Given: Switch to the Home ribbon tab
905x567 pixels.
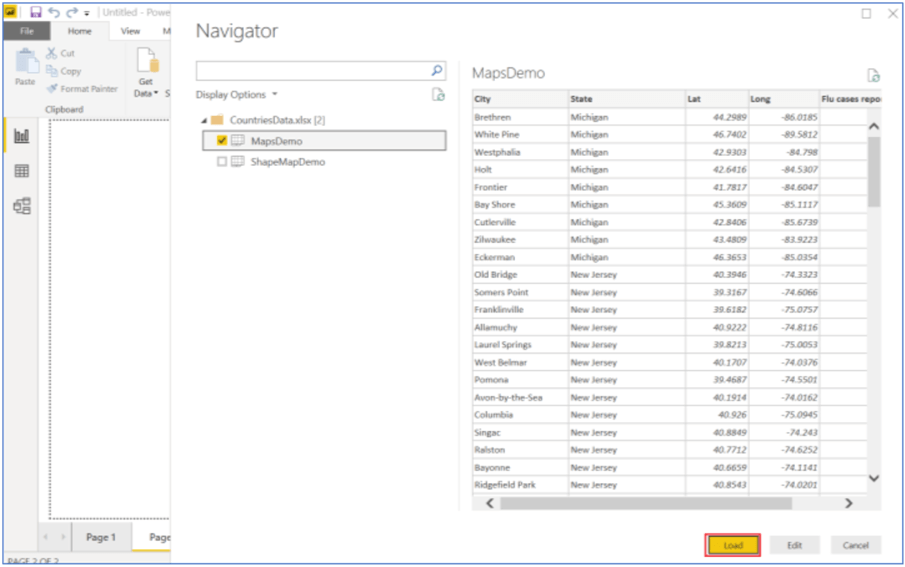Looking at the screenshot, I should tap(80, 31).
